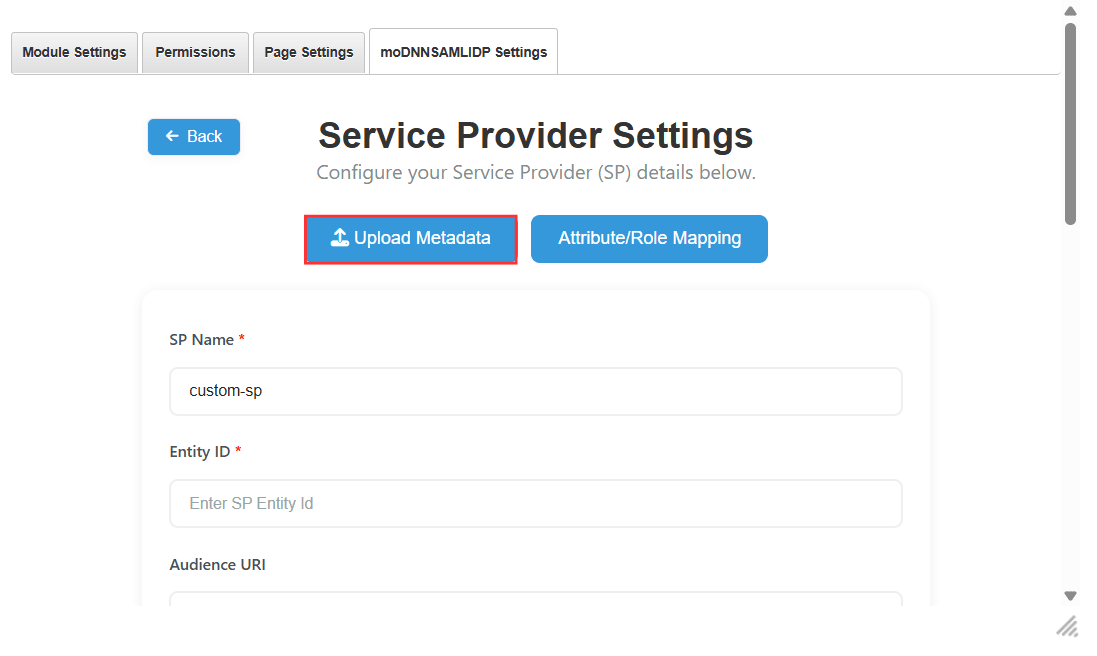Screen dimensions: 1097x656
Task: Open the Page Settings tab
Action: pyautogui.click(x=308, y=52)
